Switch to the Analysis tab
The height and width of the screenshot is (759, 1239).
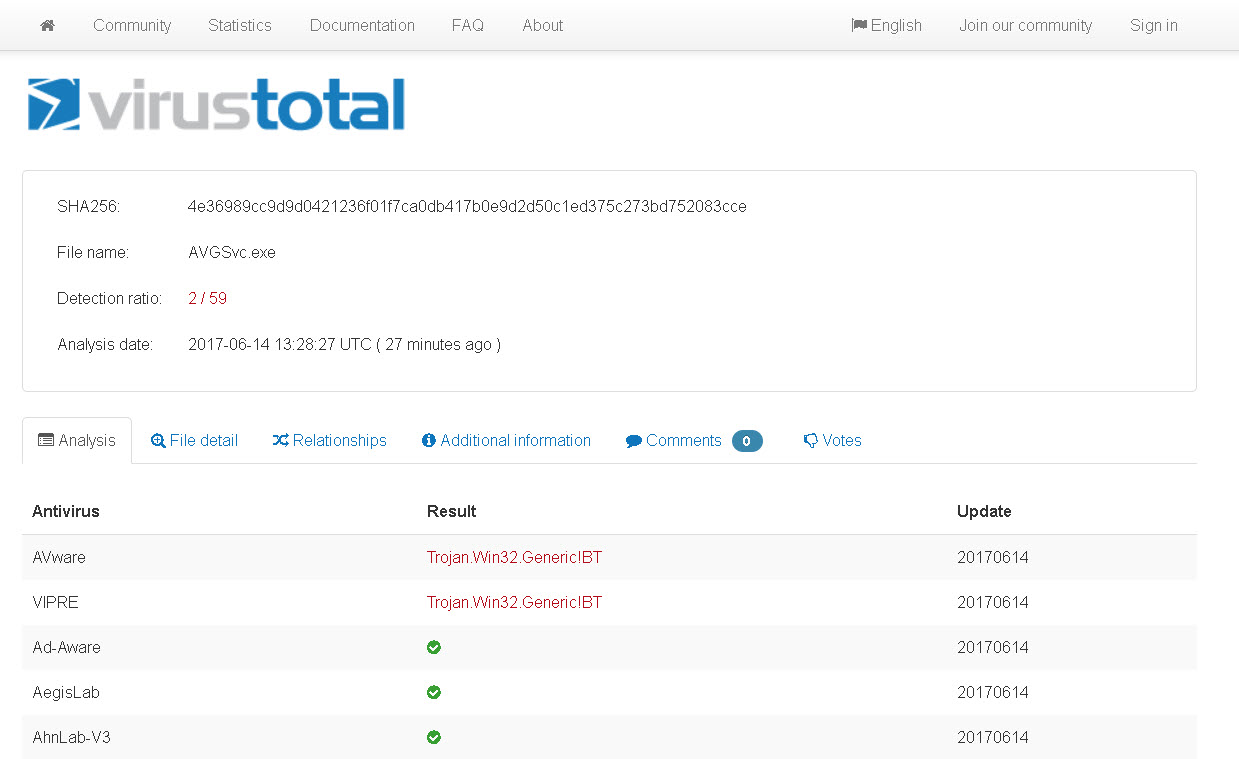pos(77,440)
